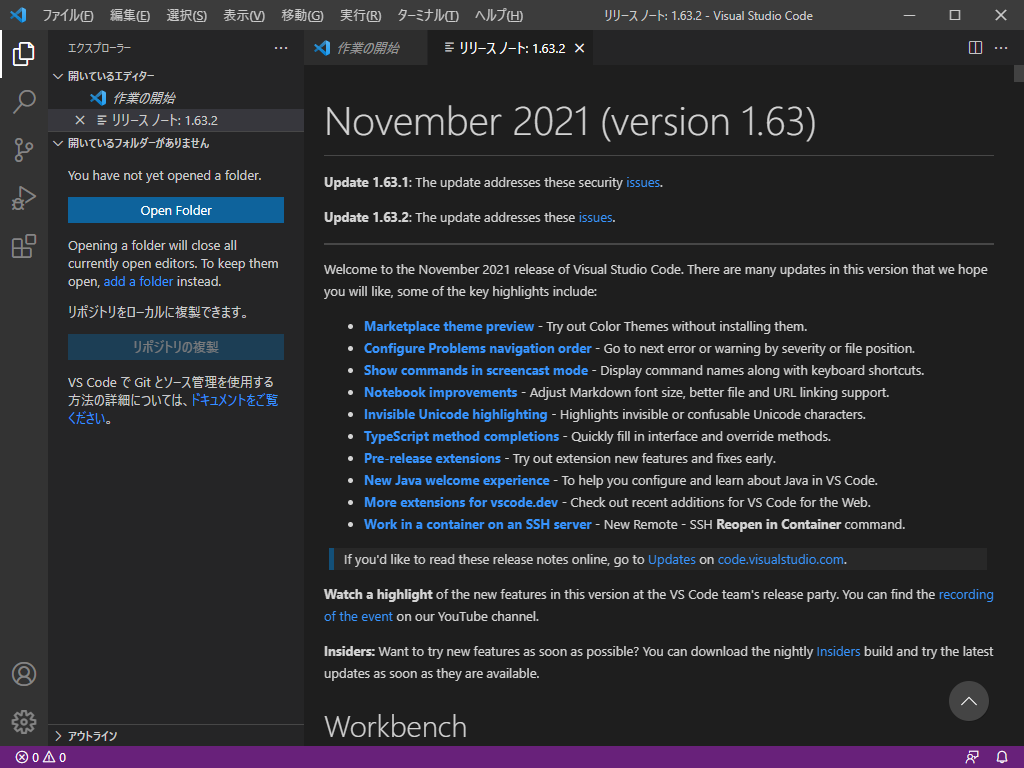Click the リポジトリの複製 button

tap(176, 347)
